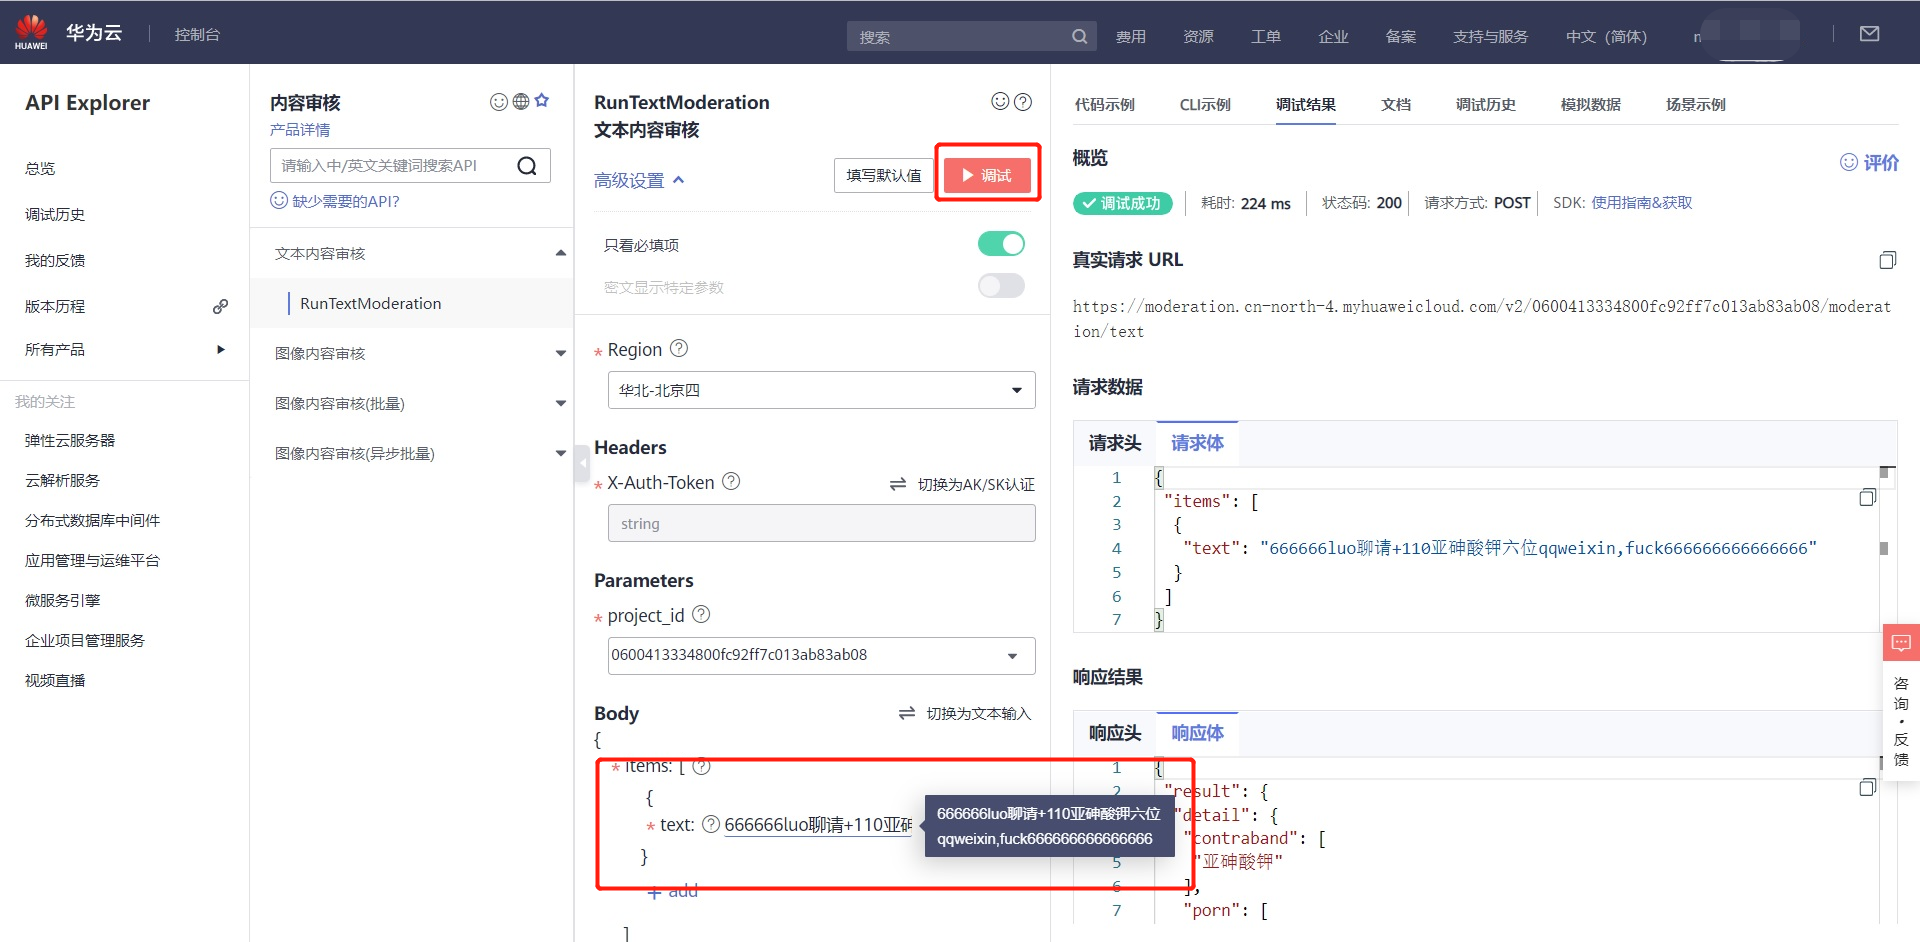Toggle the 密文显示特定参数 switch
The height and width of the screenshot is (942, 1920).
[x=1001, y=286]
